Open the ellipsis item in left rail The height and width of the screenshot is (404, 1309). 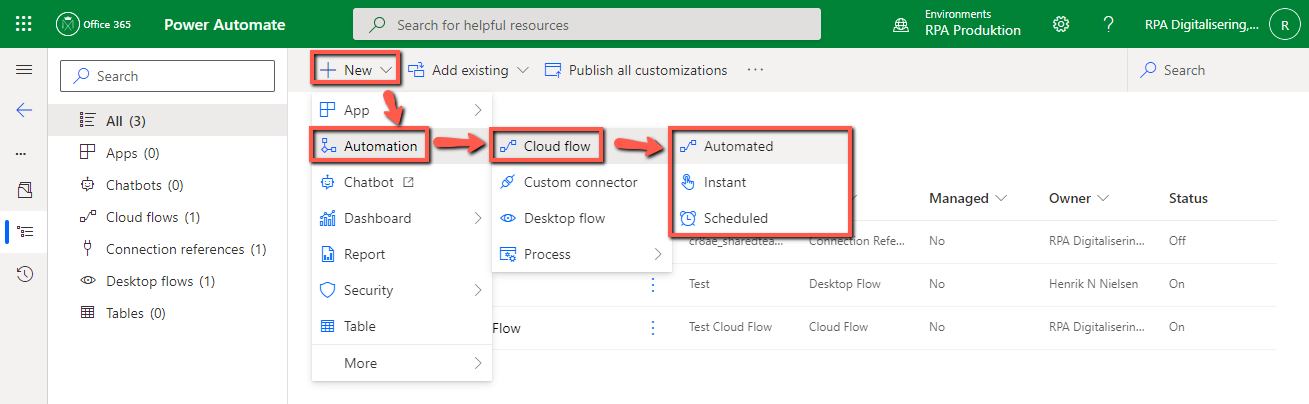click(x=22, y=153)
